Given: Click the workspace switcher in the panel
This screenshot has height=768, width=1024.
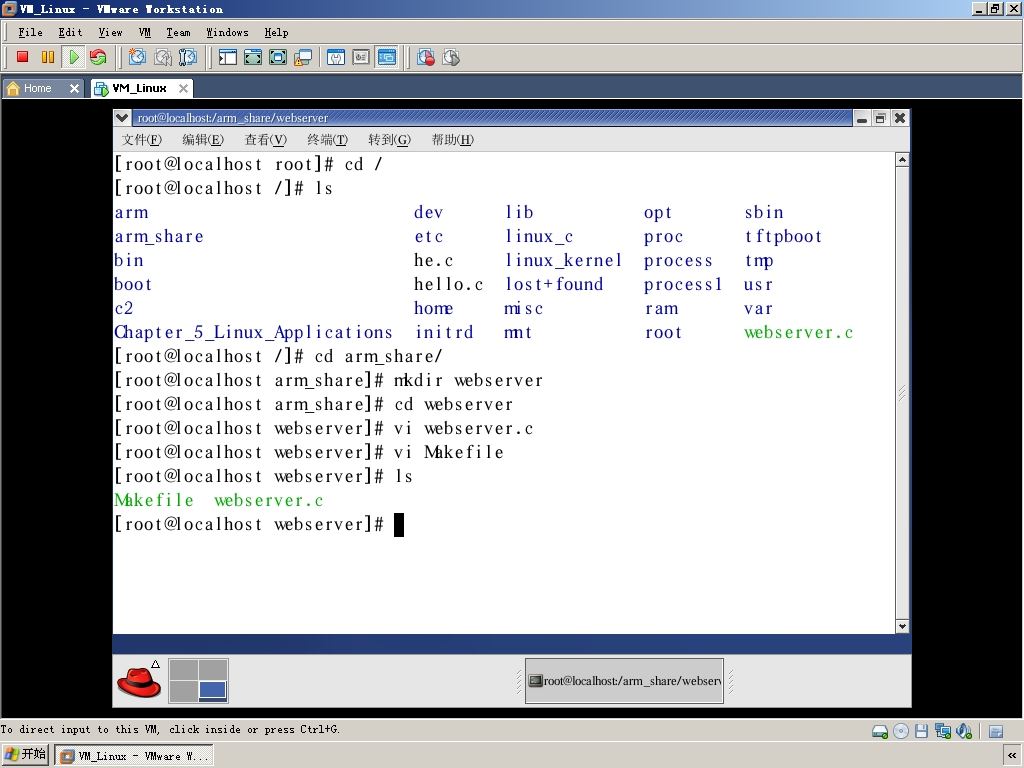Looking at the screenshot, I should (199, 680).
